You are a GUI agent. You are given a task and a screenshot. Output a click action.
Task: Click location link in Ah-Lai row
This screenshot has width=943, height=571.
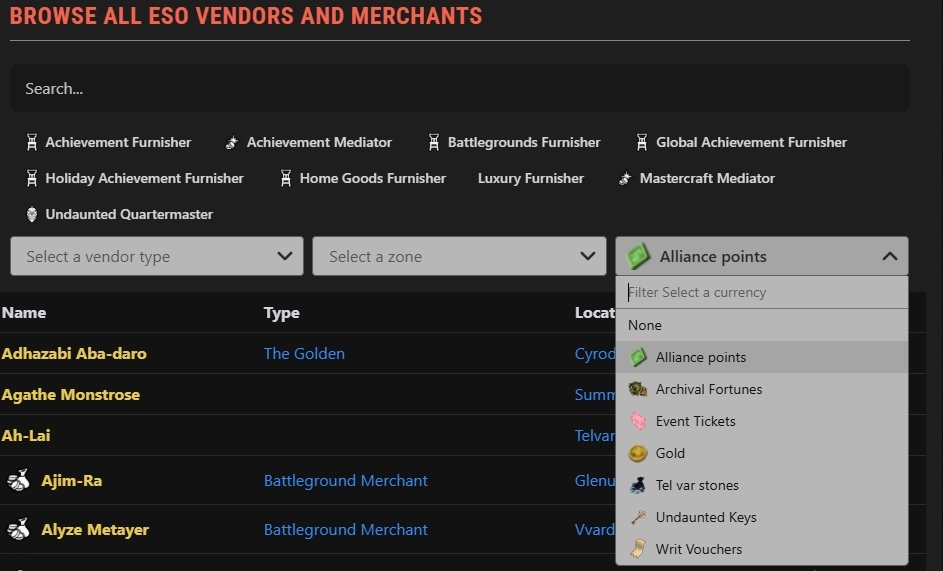(x=595, y=436)
